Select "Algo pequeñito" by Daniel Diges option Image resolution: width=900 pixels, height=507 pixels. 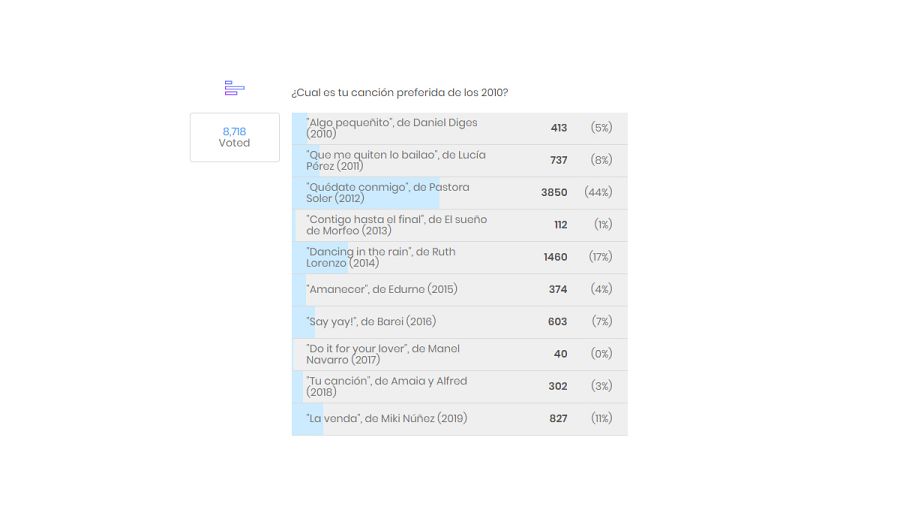392,128
